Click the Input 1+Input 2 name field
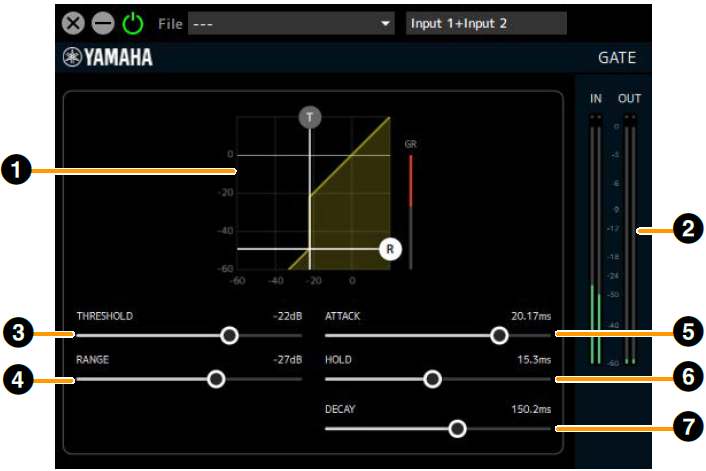Screen dimensions: 706x471 click(x=486, y=23)
